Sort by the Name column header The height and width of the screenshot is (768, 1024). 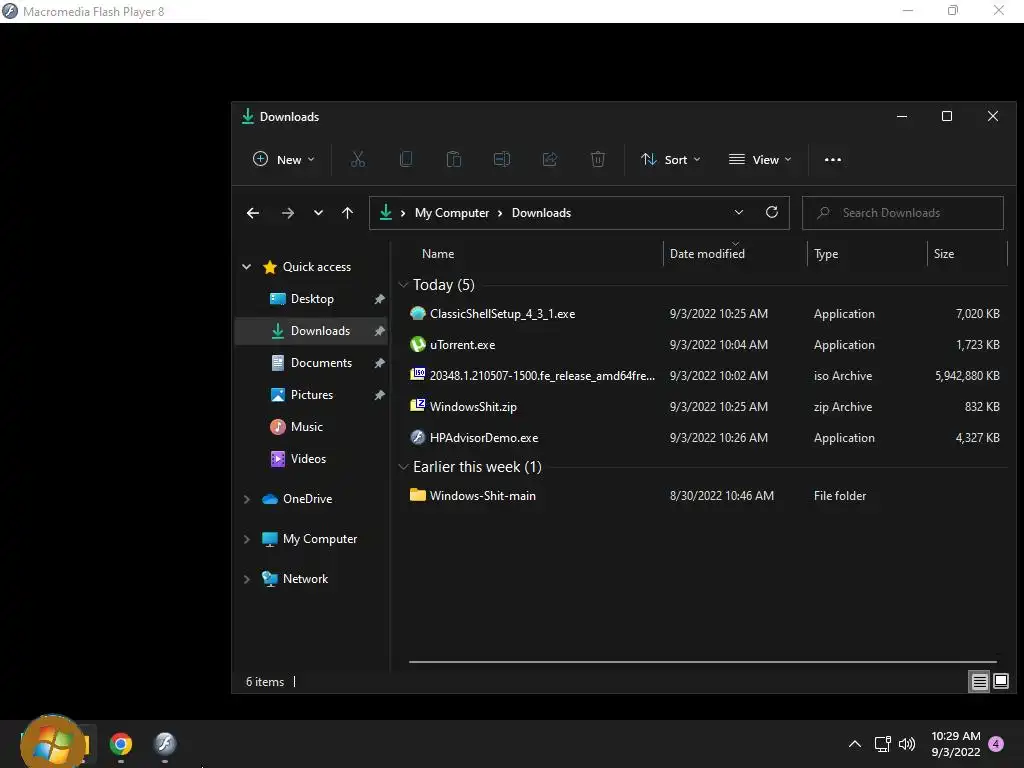point(438,253)
